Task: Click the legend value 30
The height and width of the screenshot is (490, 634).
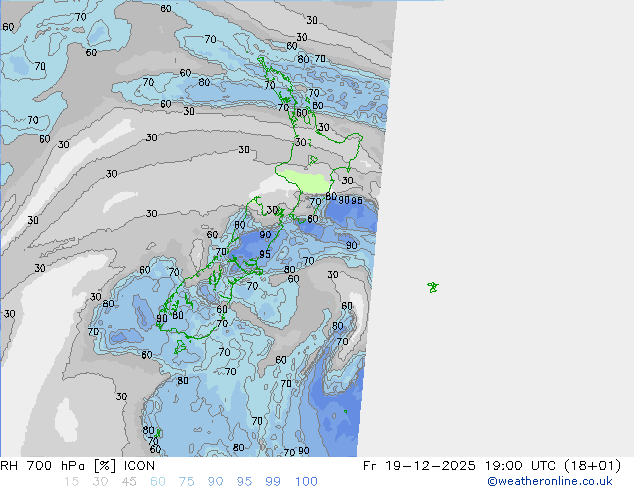Action: tap(100, 482)
